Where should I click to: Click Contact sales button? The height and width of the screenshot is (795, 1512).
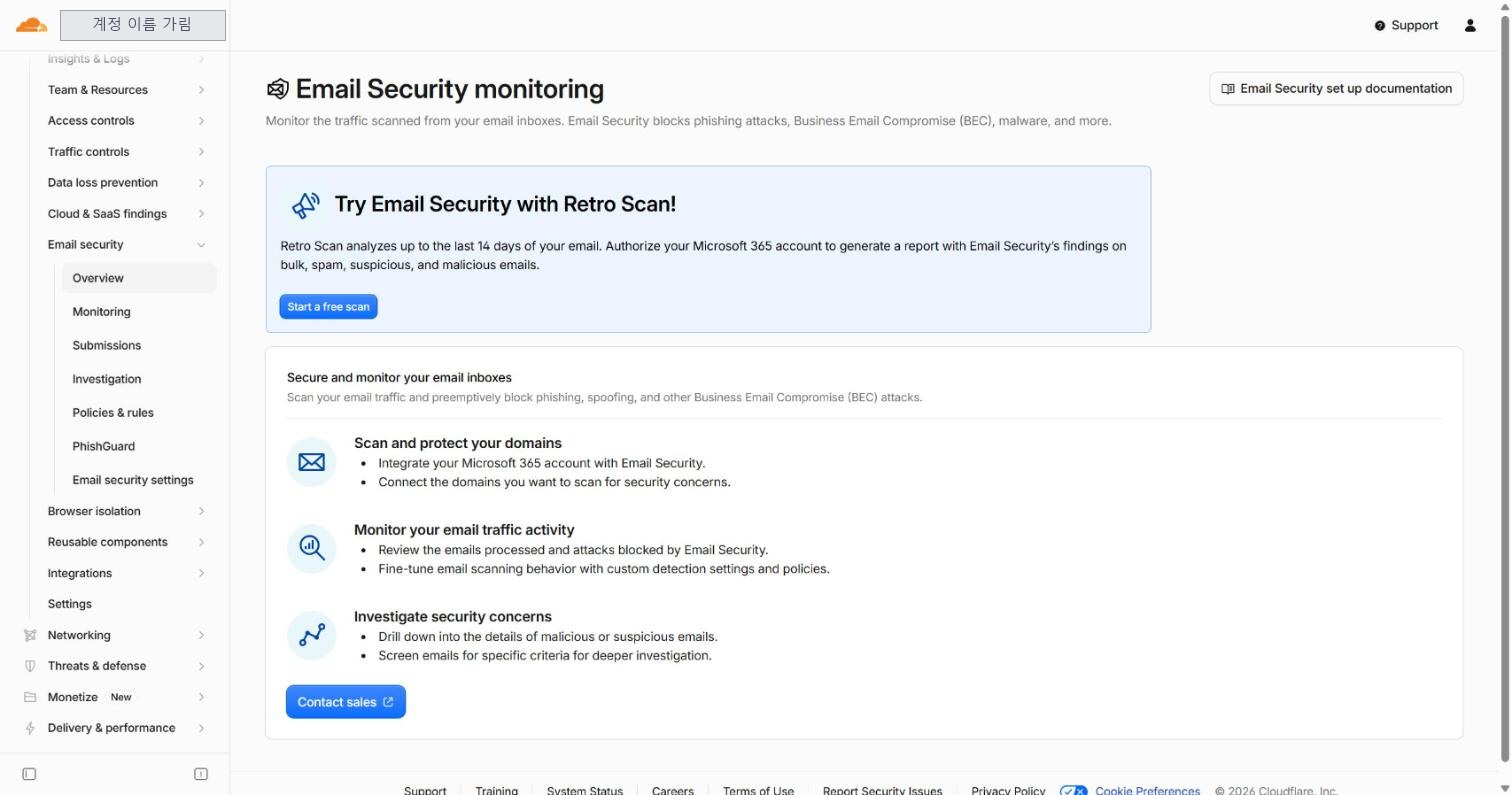coord(346,702)
